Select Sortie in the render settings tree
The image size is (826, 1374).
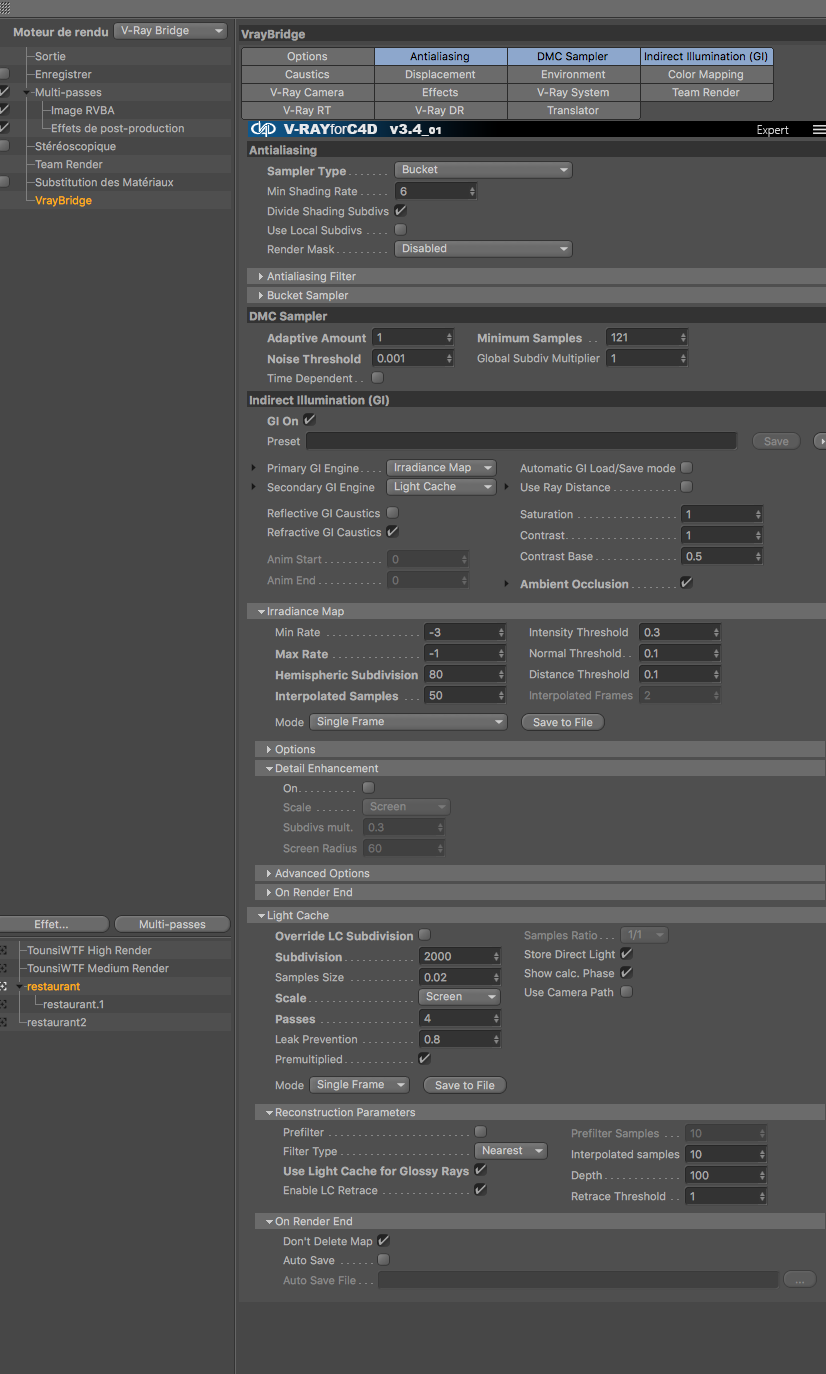[x=50, y=57]
